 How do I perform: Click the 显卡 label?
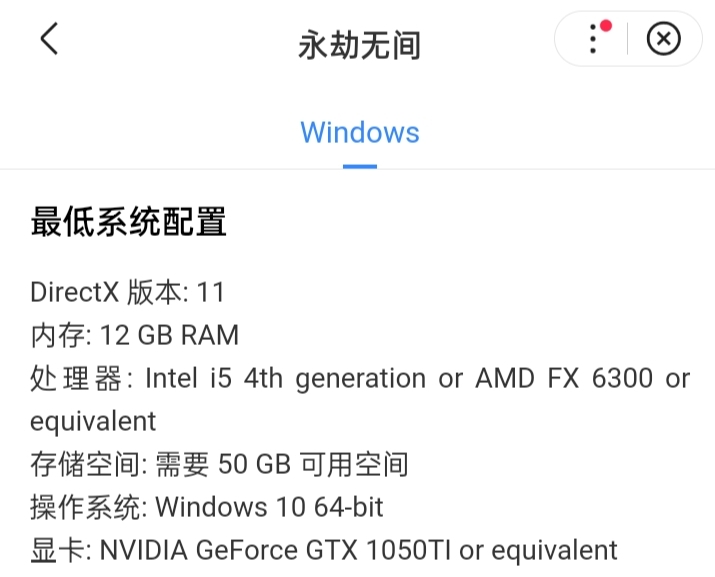point(57,550)
